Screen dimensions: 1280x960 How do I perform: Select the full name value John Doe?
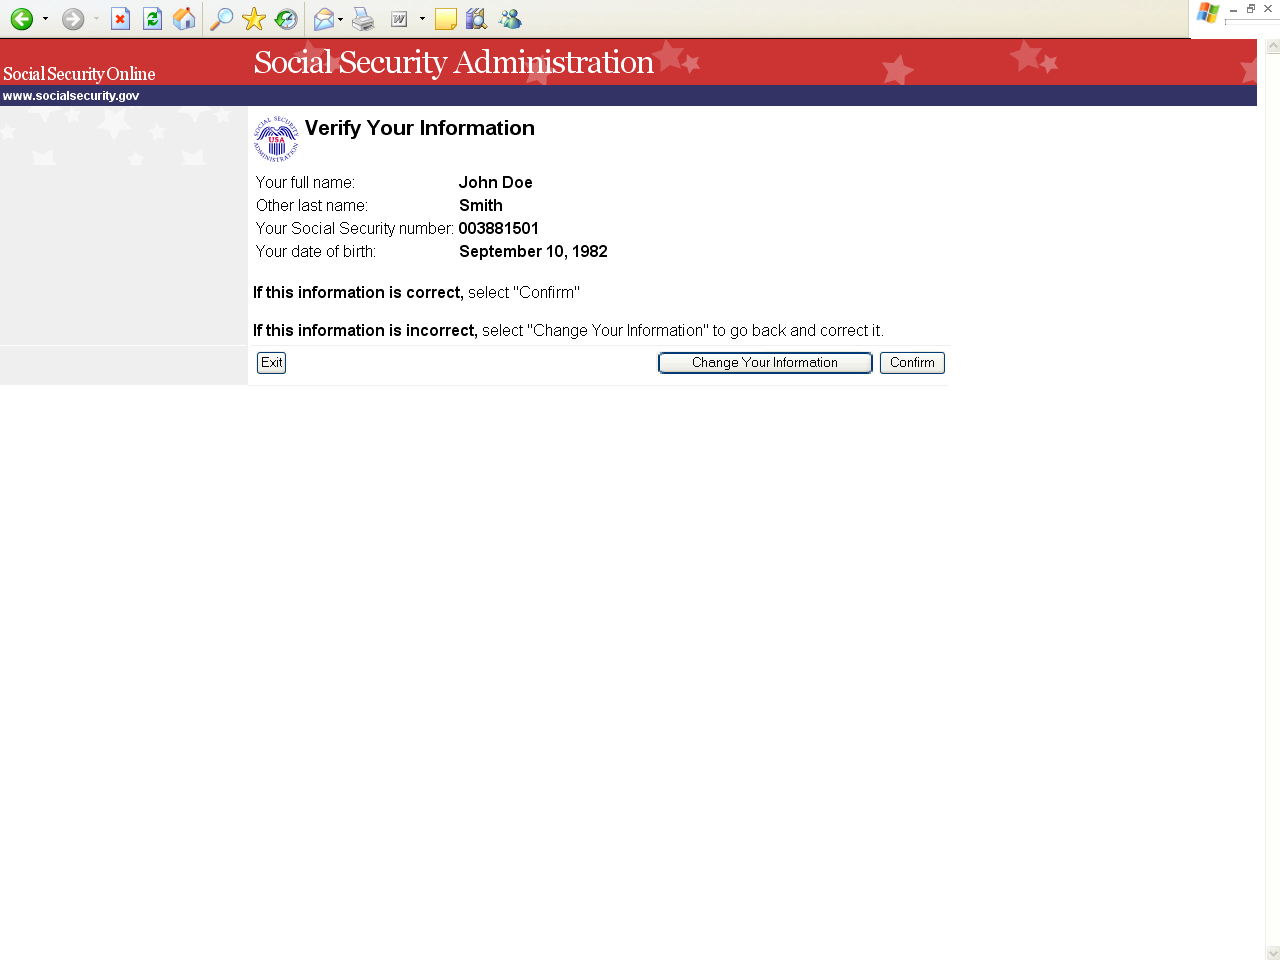tap(496, 182)
